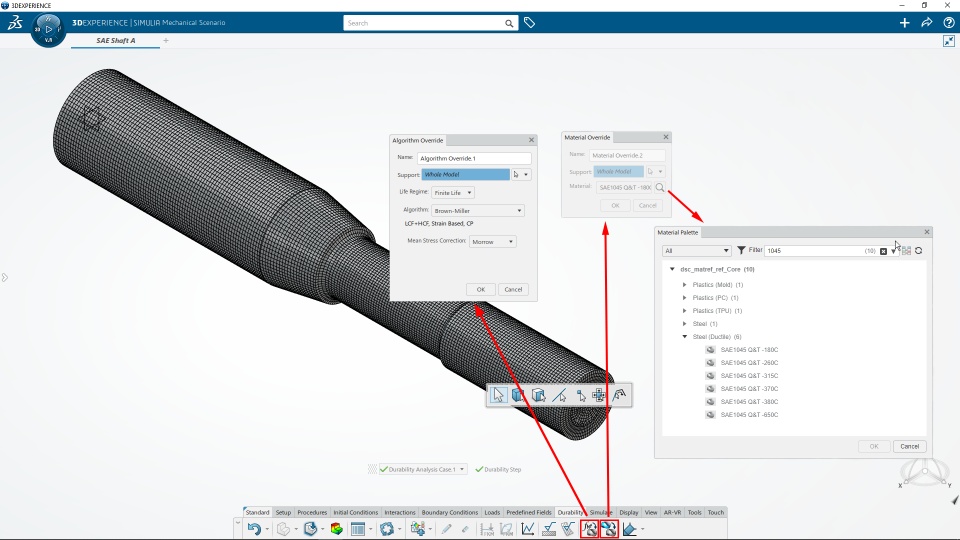Expand the left side panel arrow

[5, 277]
